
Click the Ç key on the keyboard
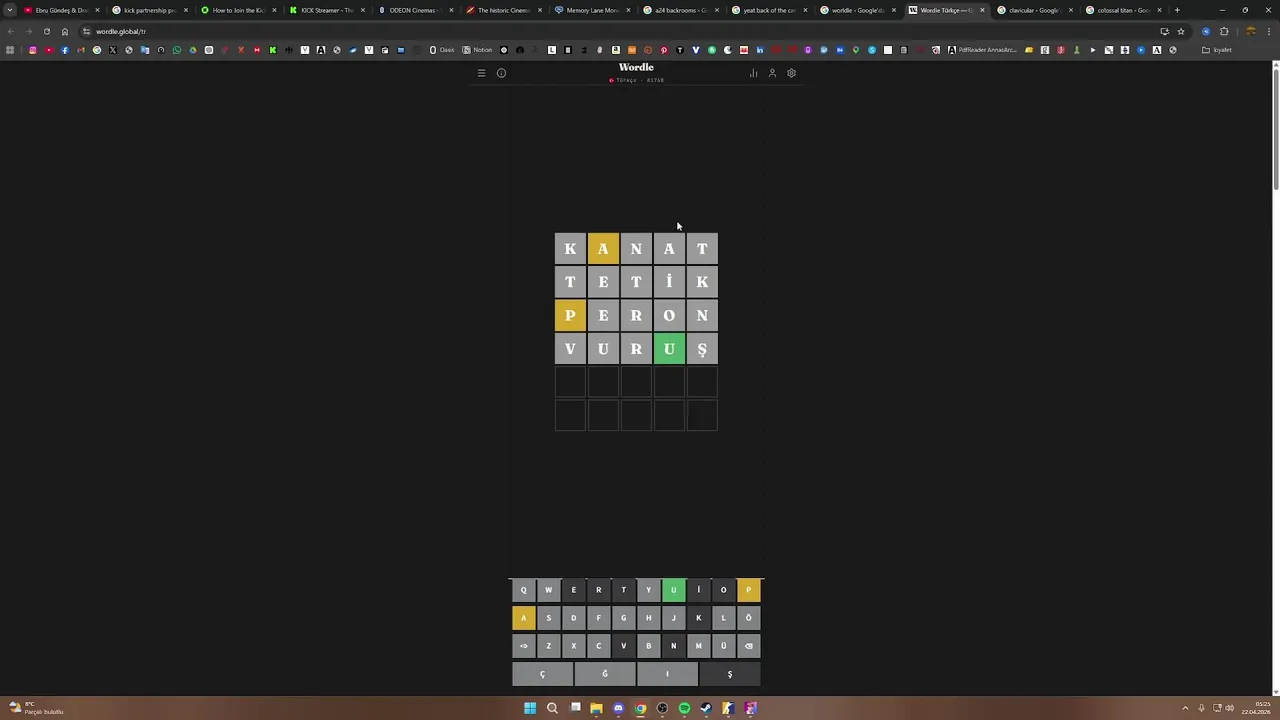point(542,674)
